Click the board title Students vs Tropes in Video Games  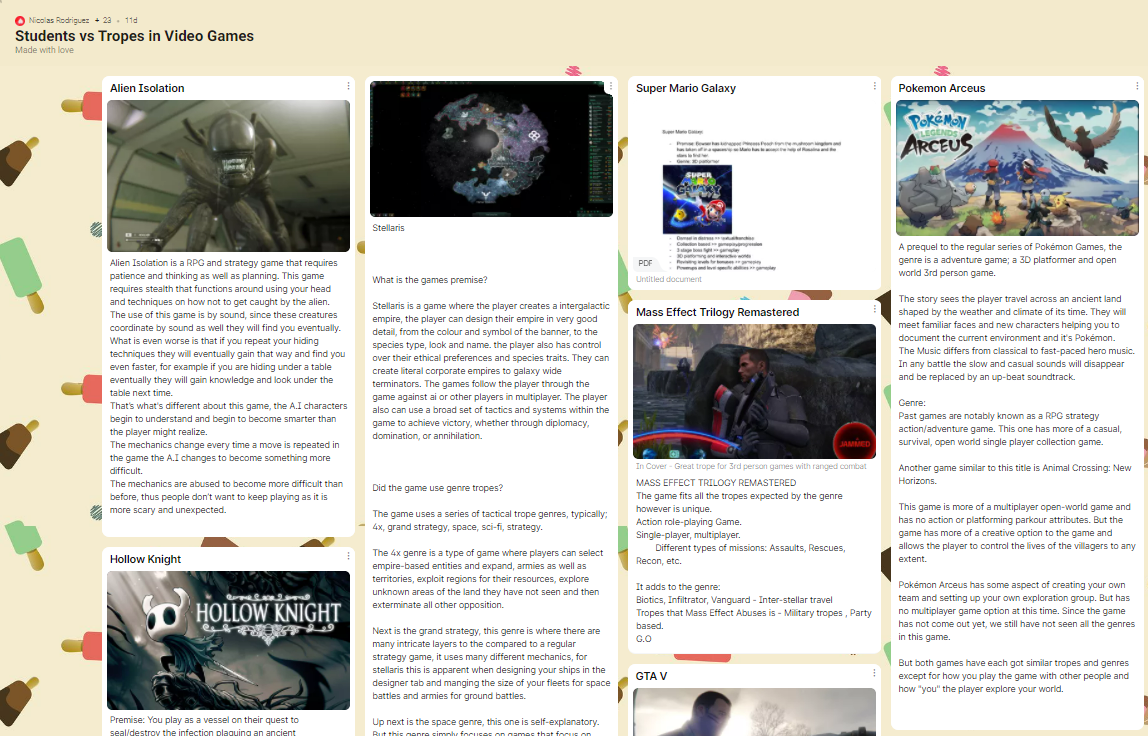click(135, 36)
